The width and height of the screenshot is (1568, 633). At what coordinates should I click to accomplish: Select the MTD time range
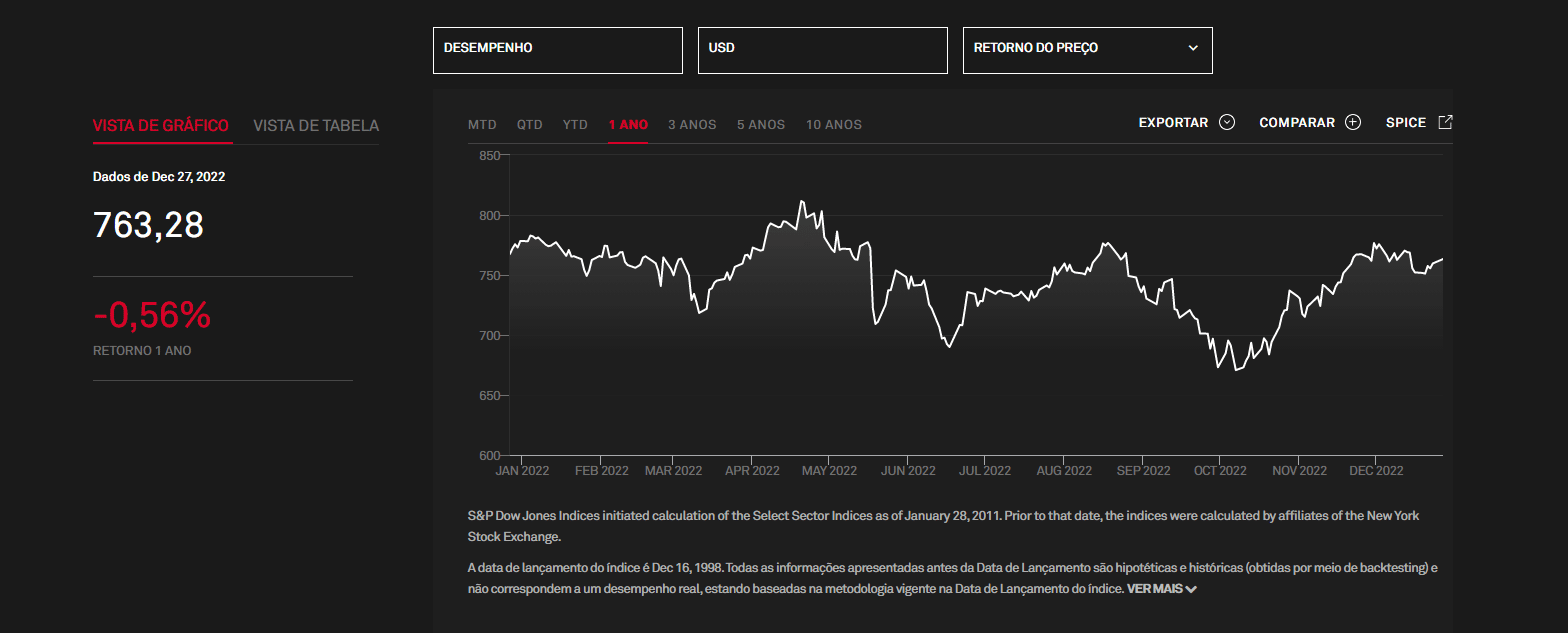pos(482,125)
